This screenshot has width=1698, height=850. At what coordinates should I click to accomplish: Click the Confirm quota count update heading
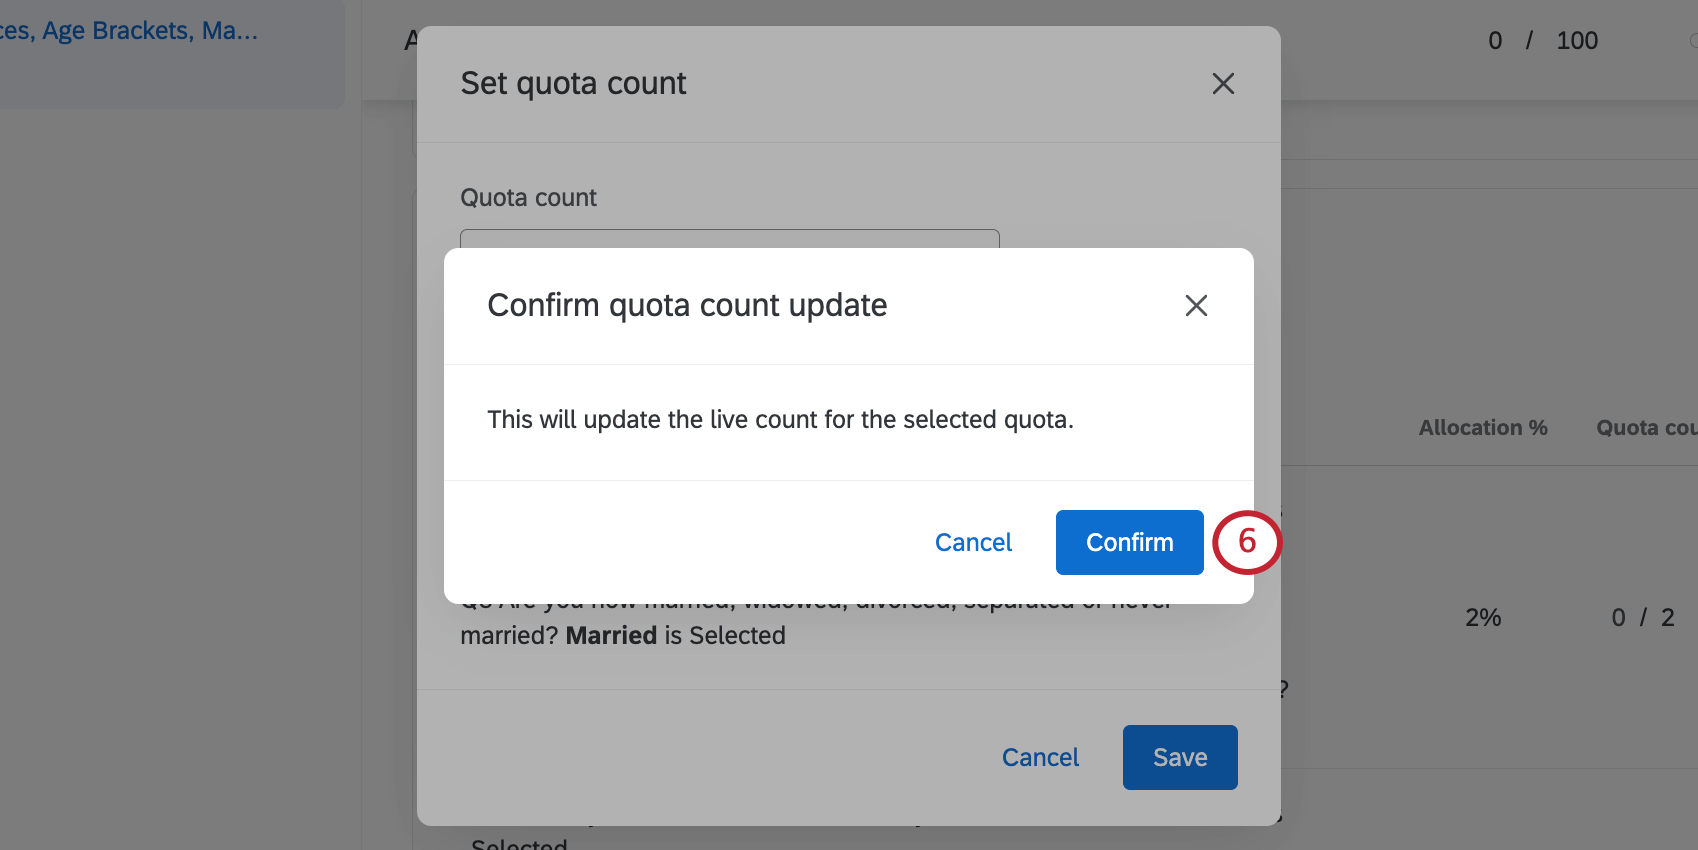687,305
